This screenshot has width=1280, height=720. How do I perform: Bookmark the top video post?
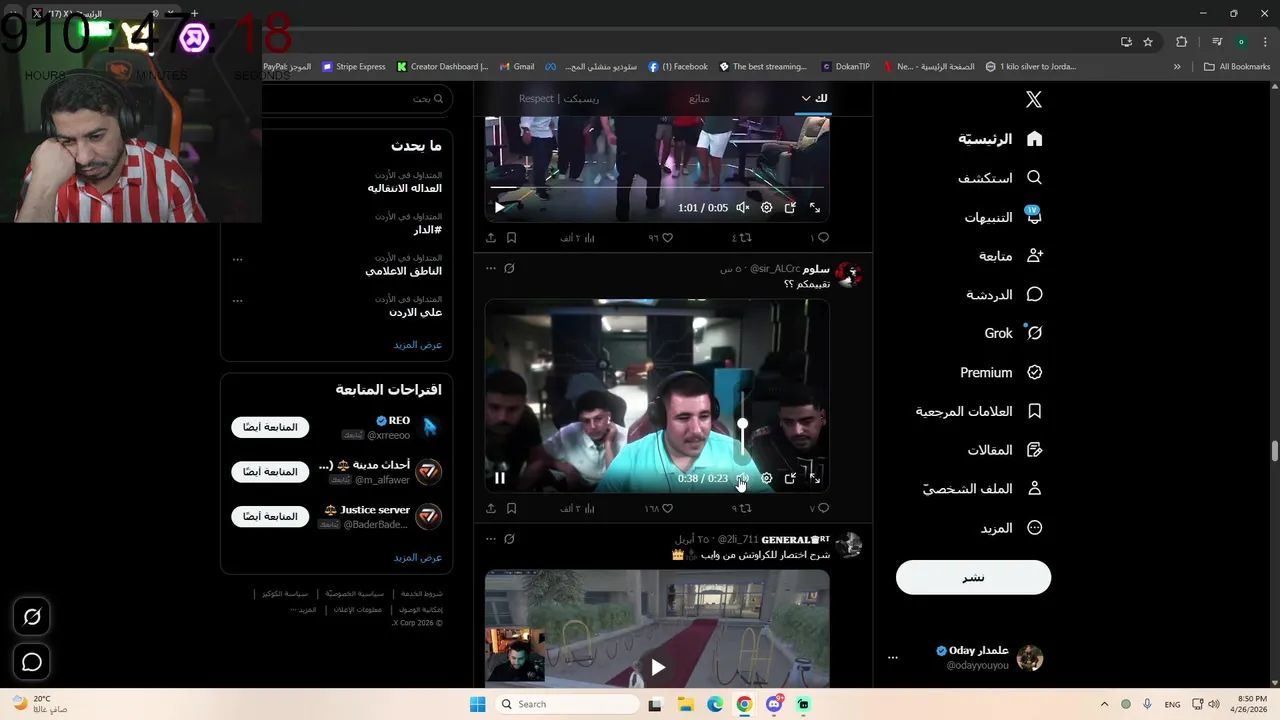[511, 238]
